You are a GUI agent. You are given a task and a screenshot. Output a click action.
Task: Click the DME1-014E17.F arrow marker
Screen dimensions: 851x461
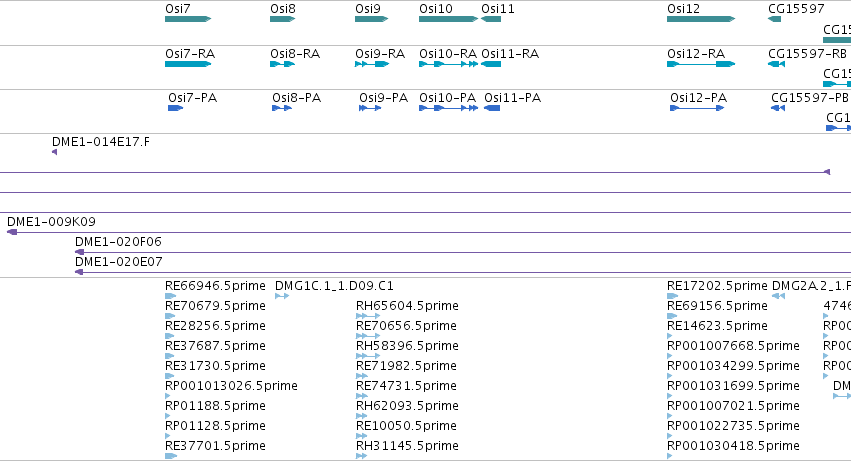pyautogui.click(x=54, y=152)
